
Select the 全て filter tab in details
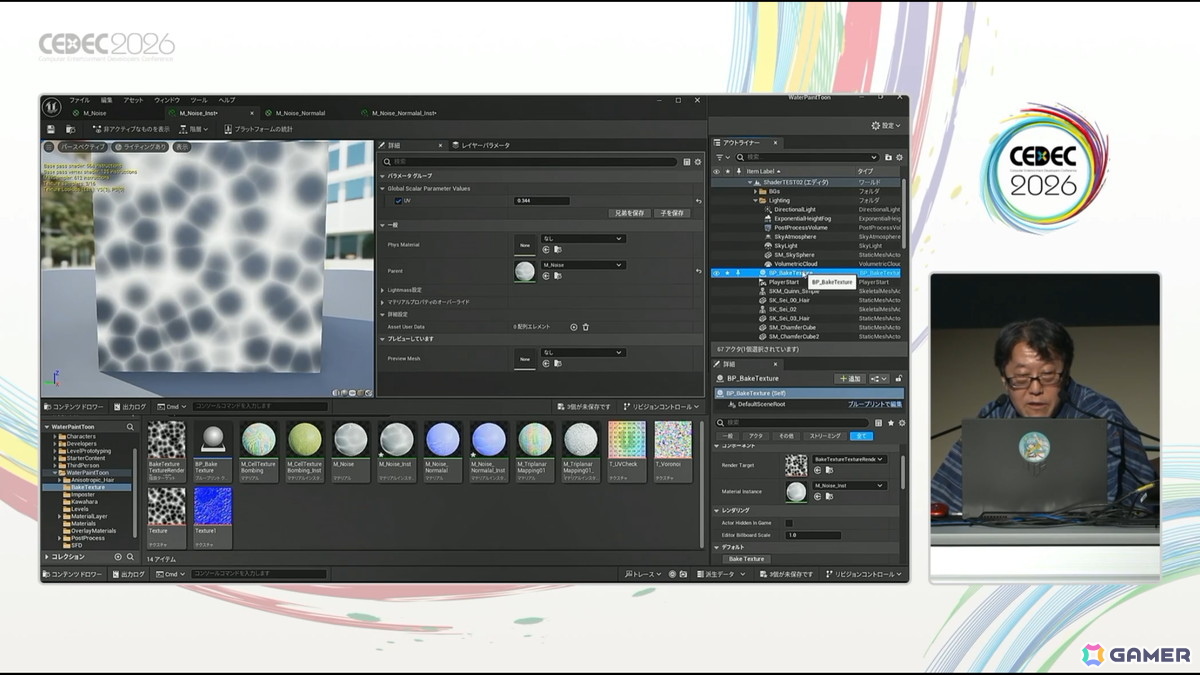861,436
